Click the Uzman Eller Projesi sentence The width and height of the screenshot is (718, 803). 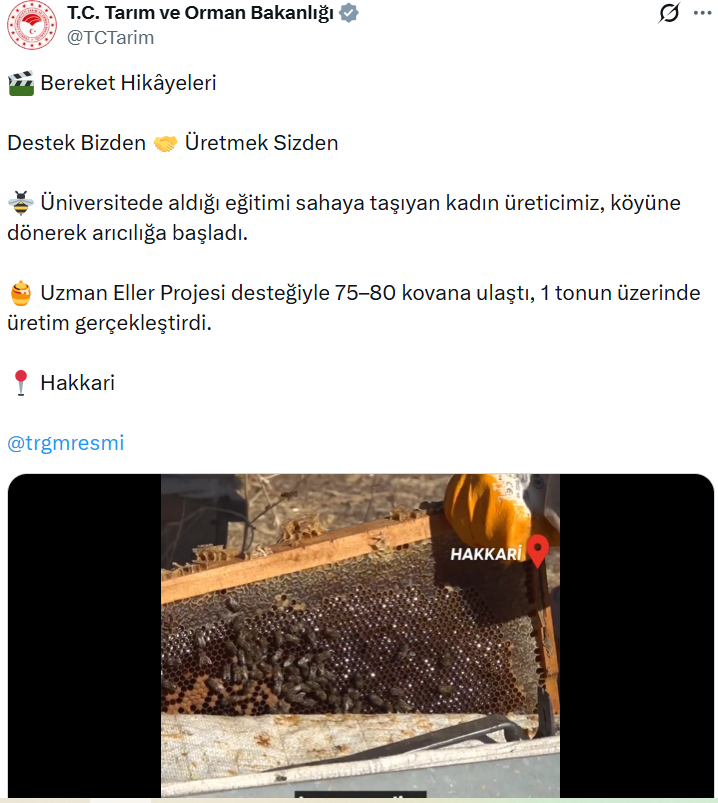(x=353, y=308)
